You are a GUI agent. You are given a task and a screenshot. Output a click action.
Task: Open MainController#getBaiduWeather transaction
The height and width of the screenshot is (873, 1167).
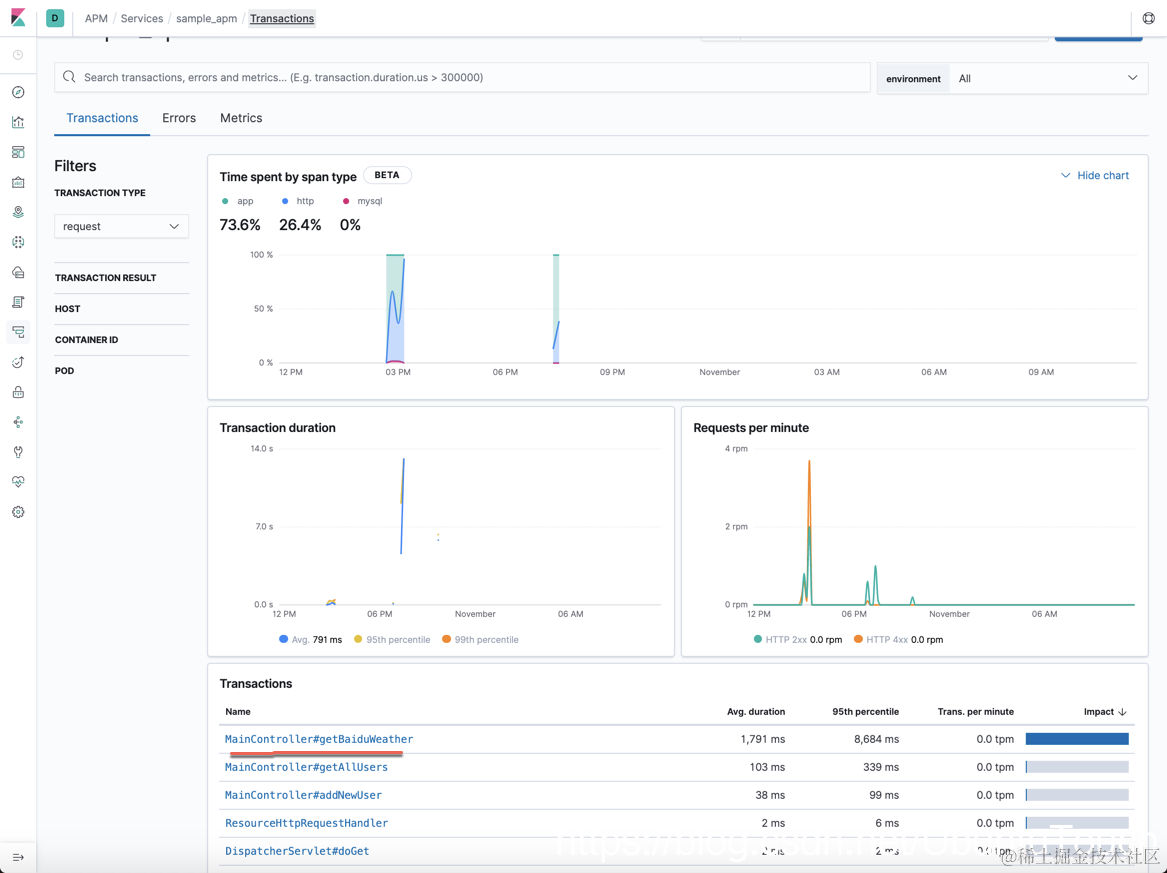pos(319,739)
